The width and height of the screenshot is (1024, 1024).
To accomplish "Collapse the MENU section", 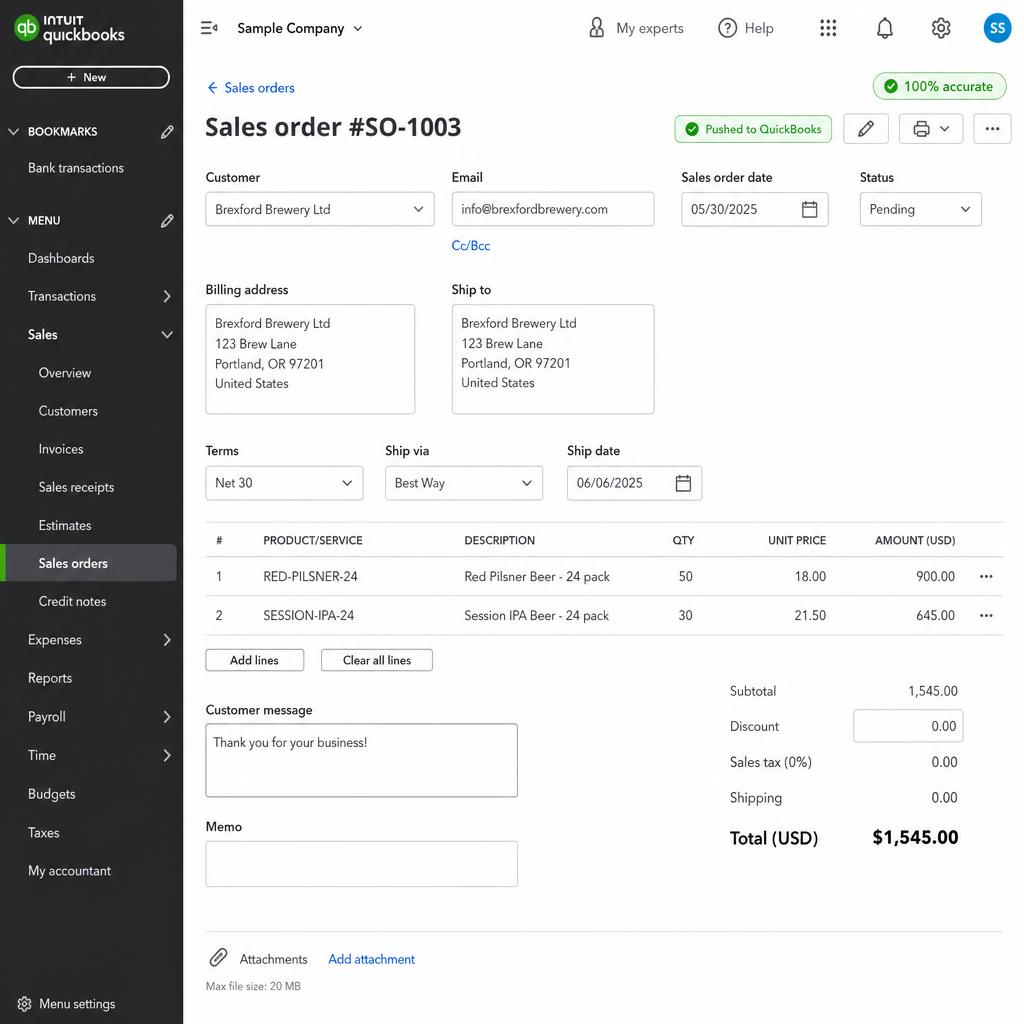I will 13,221.
